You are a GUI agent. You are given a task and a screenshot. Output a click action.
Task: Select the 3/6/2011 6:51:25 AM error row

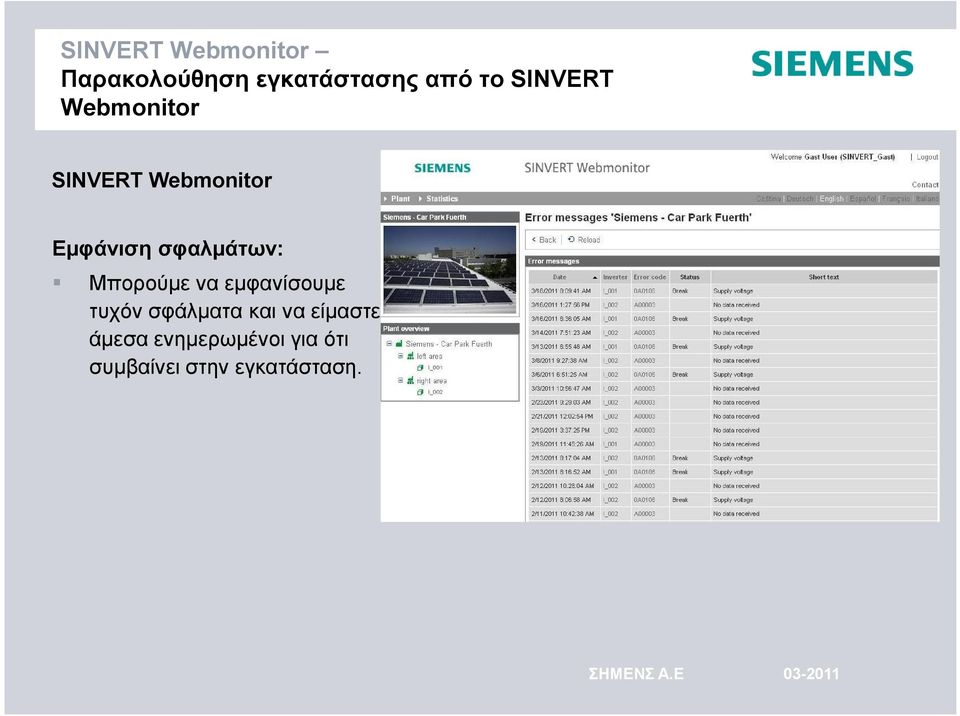point(733,375)
